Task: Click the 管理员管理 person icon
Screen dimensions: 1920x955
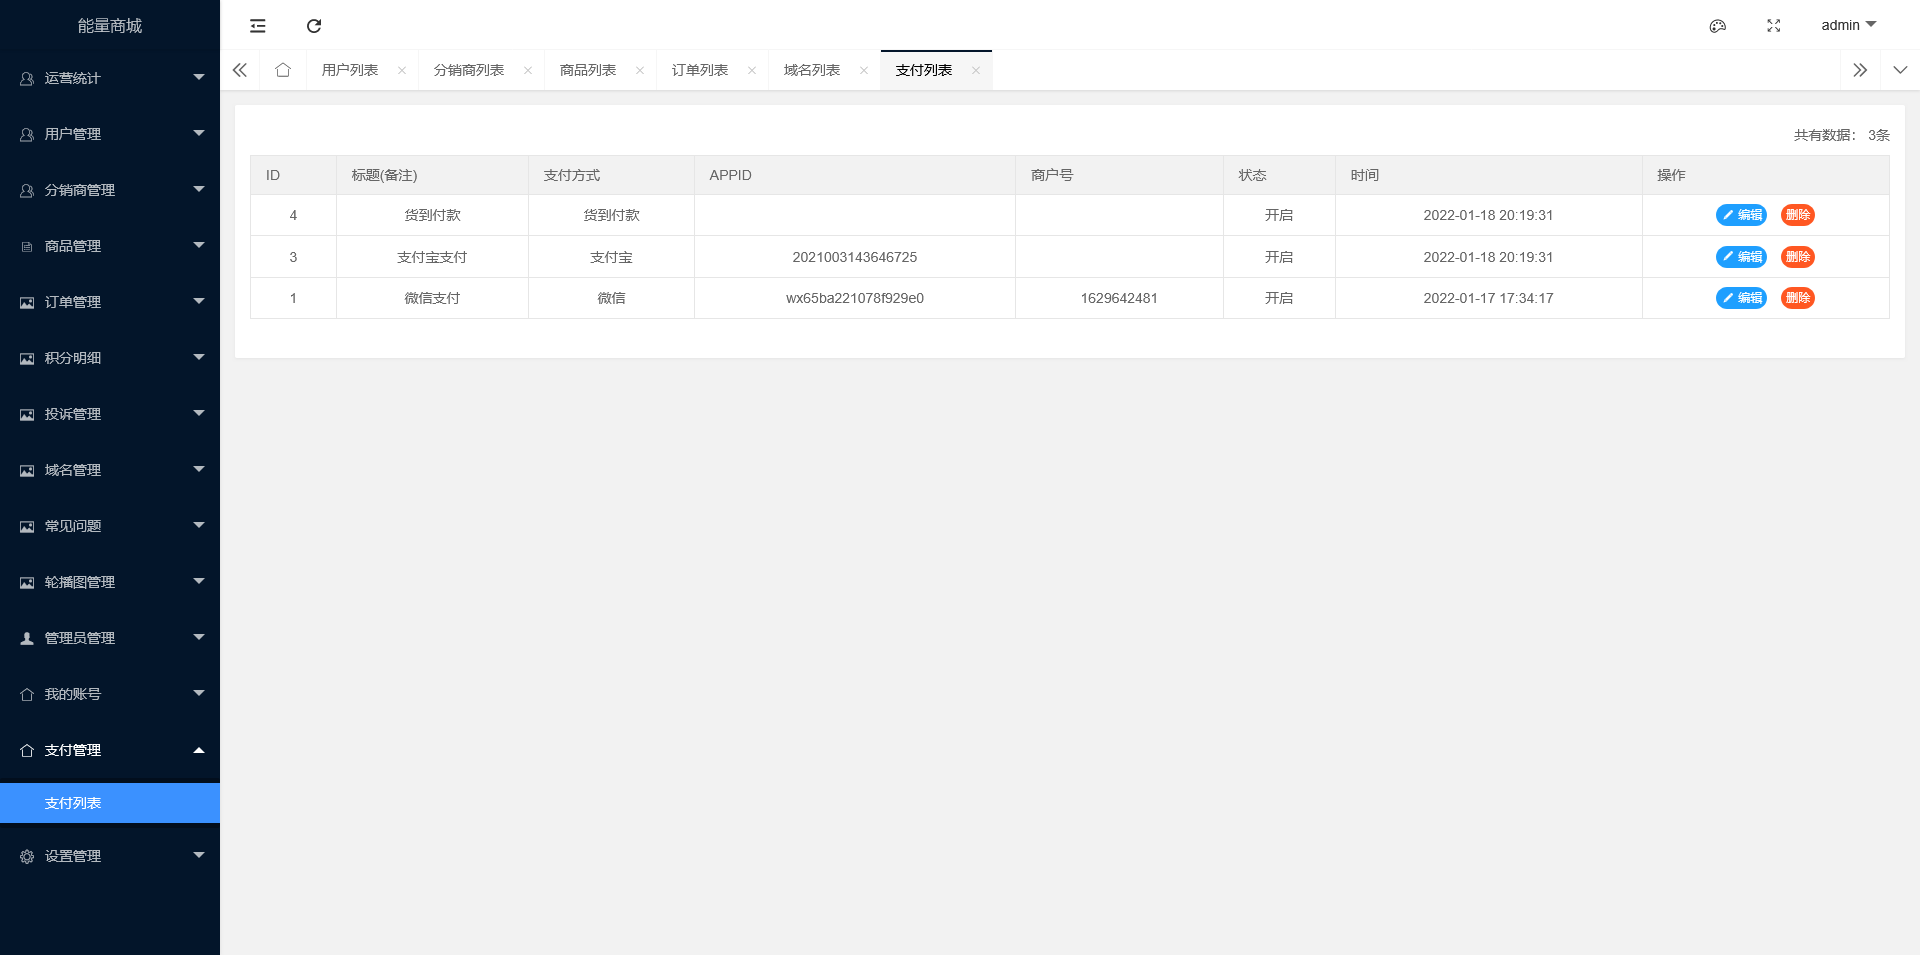Action: [27, 638]
